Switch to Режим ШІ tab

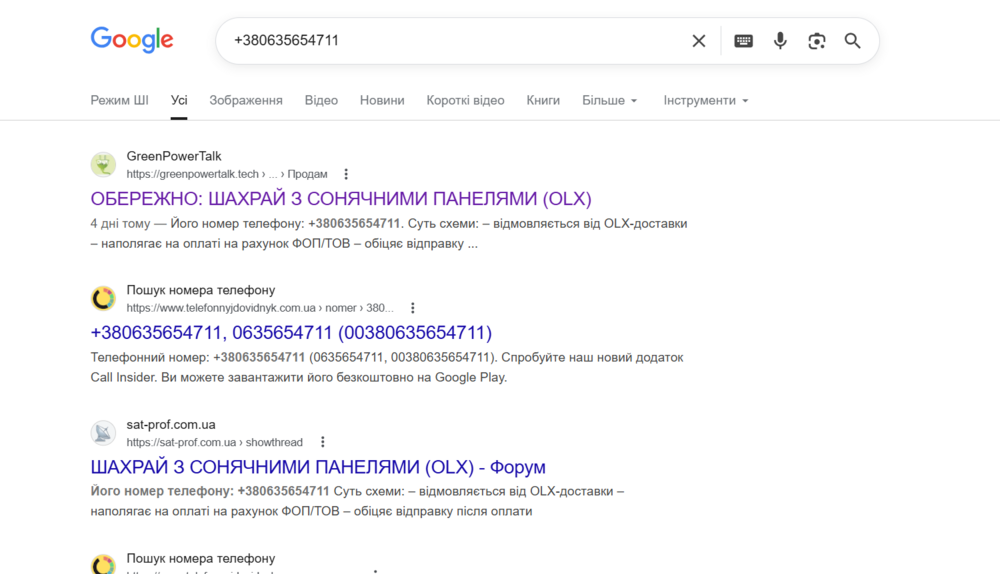pyautogui.click(x=119, y=100)
